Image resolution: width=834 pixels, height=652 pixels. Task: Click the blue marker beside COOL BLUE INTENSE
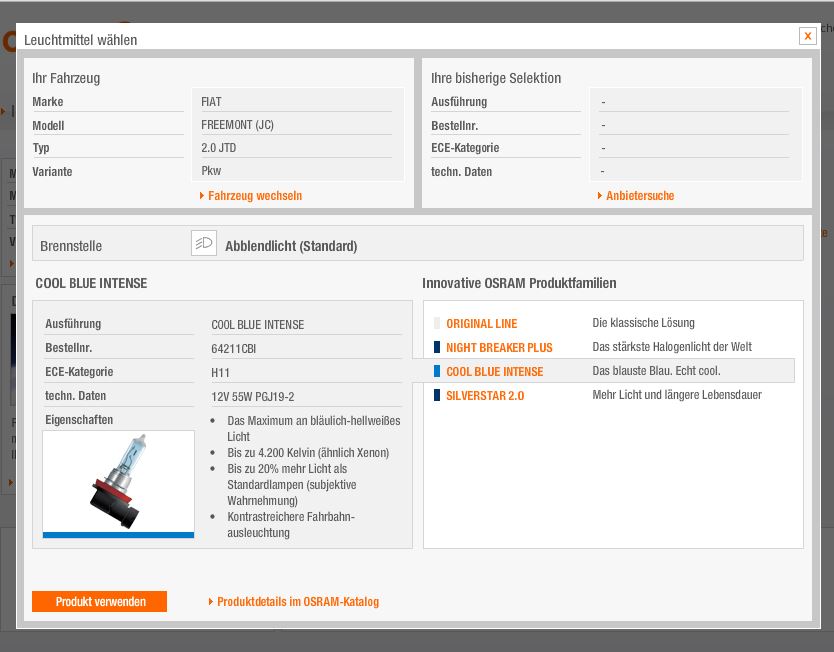(x=437, y=372)
